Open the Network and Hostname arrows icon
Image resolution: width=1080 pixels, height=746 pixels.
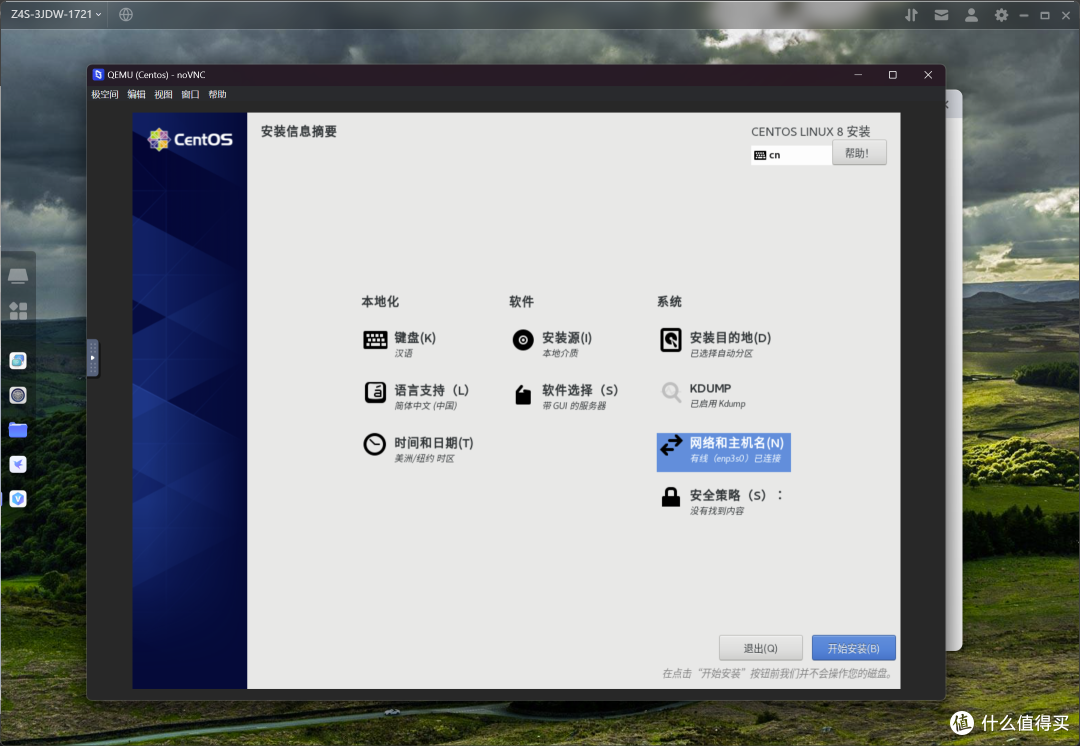672,446
